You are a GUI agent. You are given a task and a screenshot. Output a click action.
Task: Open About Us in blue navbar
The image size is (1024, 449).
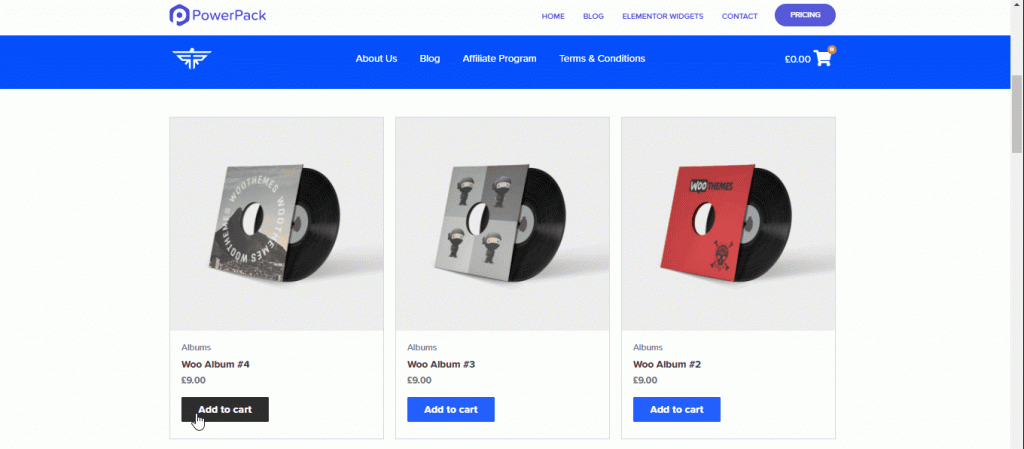[x=376, y=59]
